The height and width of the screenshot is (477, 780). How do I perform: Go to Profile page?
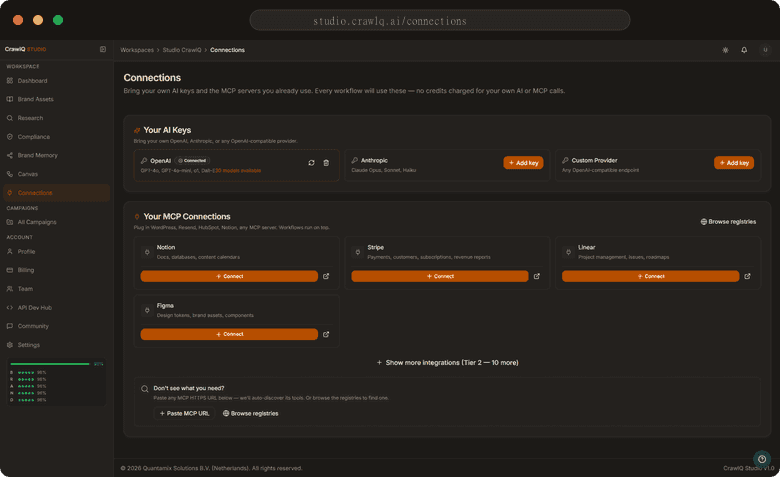[57, 252]
